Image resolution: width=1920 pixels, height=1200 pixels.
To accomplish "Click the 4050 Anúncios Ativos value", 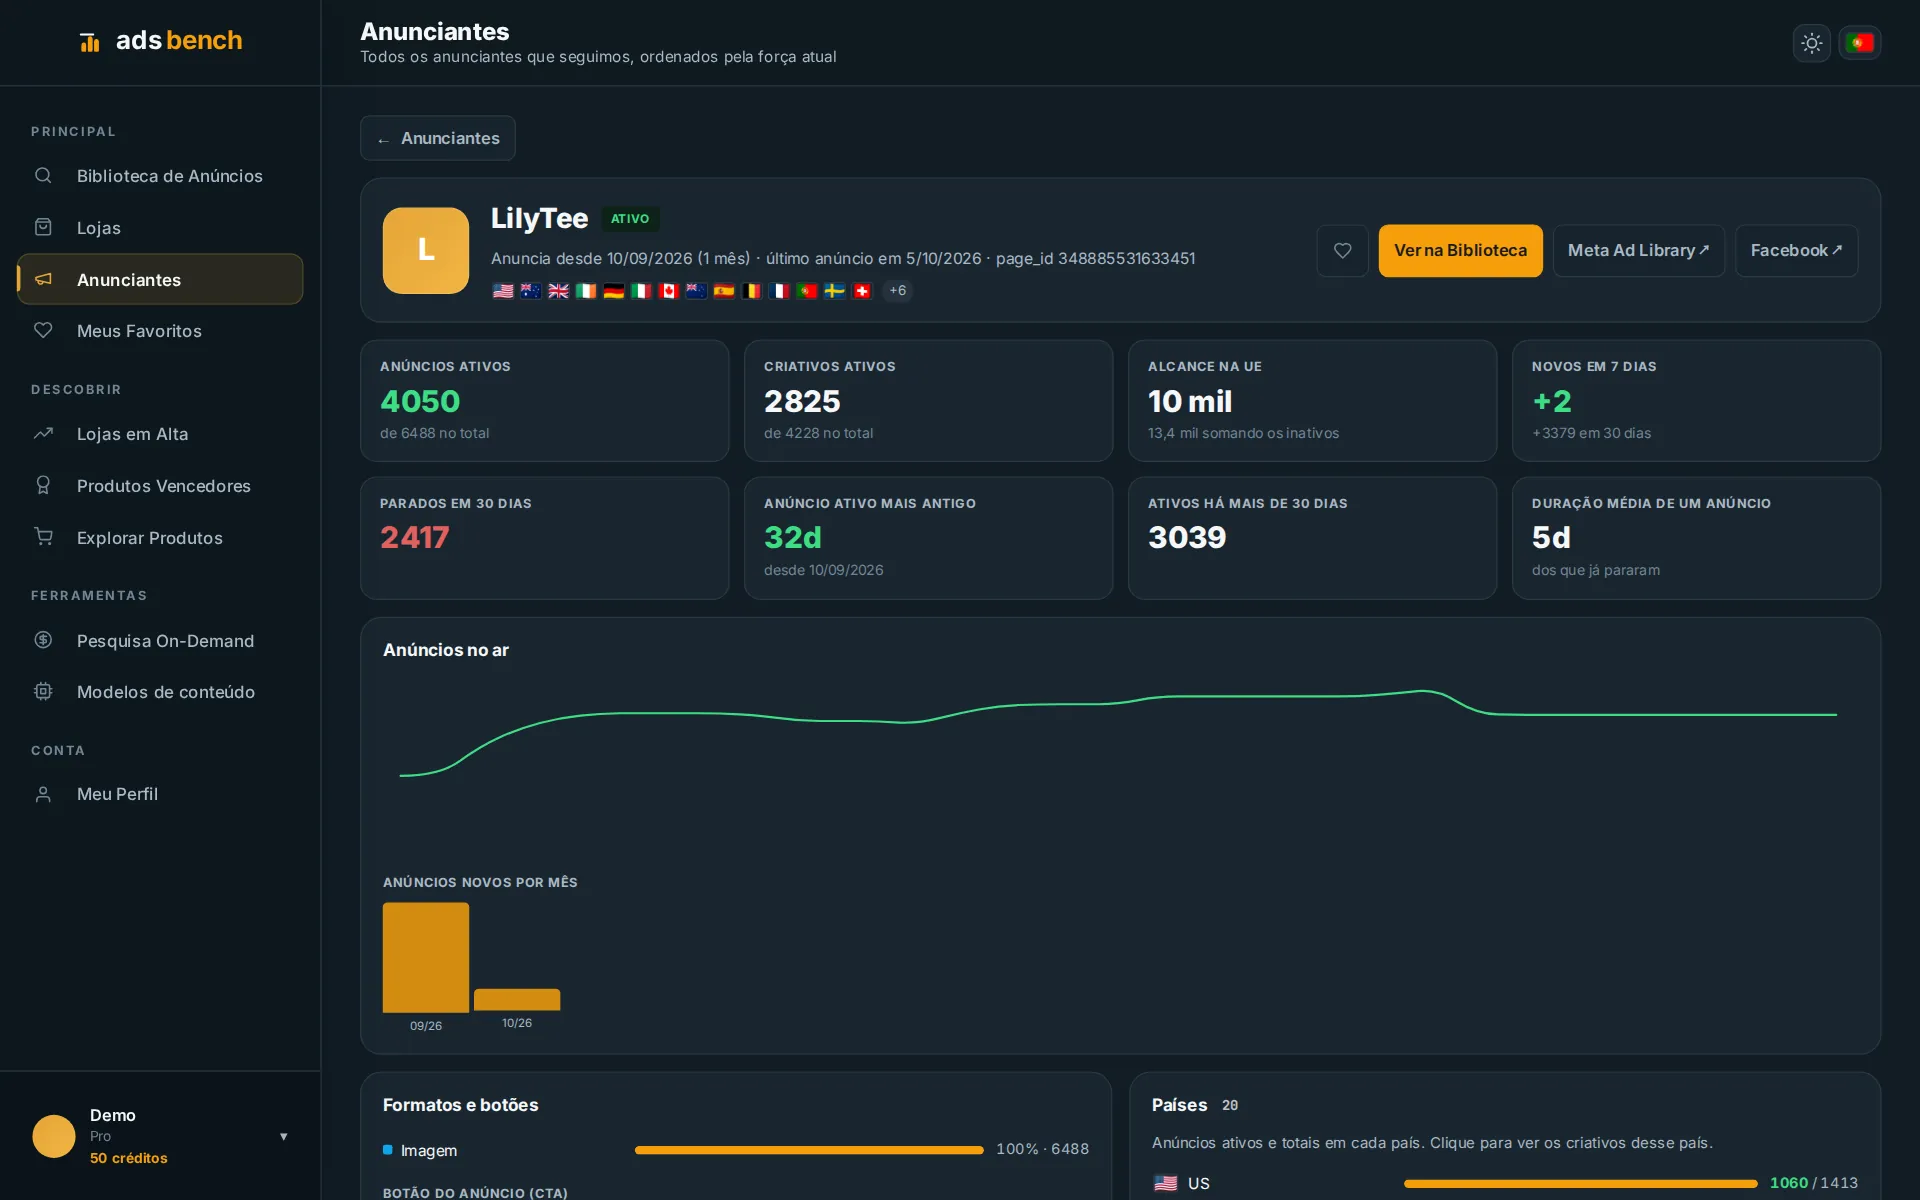I will click(x=420, y=401).
